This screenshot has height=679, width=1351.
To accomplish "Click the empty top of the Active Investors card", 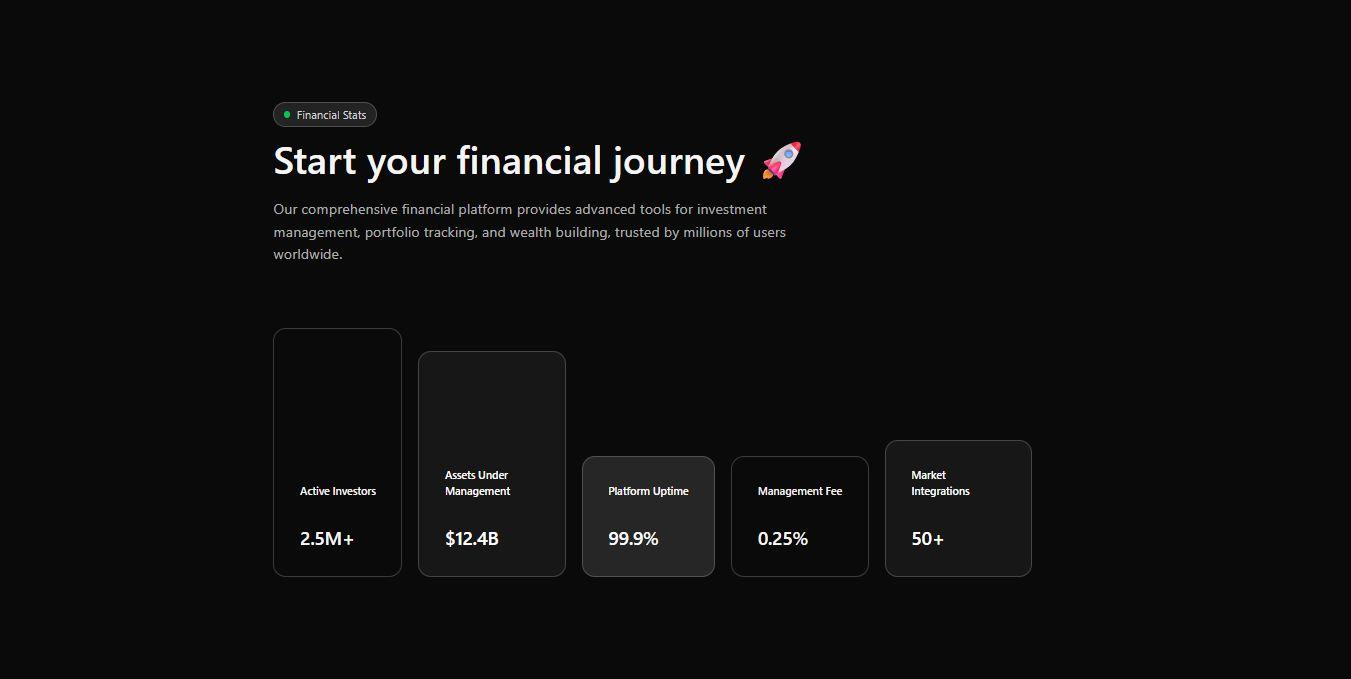I will (x=337, y=390).
